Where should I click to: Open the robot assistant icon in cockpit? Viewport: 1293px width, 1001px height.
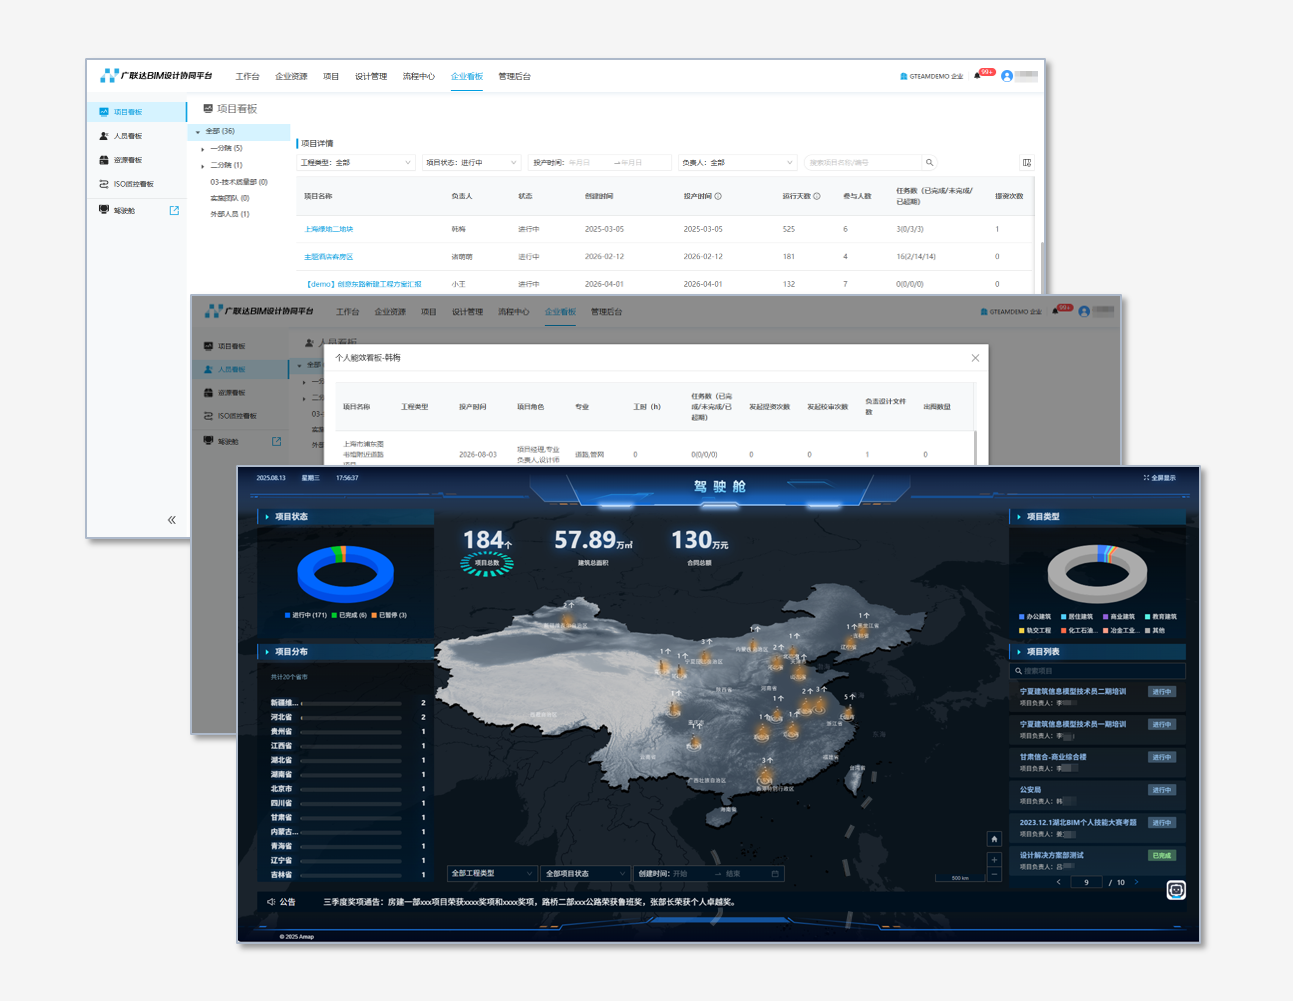pyautogui.click(x=1176, y=890)
